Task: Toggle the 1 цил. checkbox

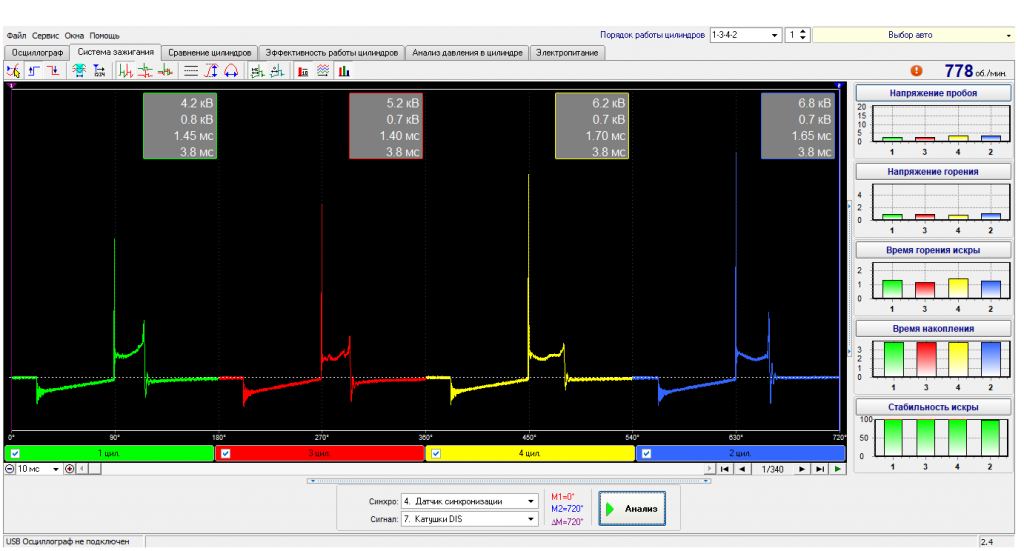Action: point(15,453)
